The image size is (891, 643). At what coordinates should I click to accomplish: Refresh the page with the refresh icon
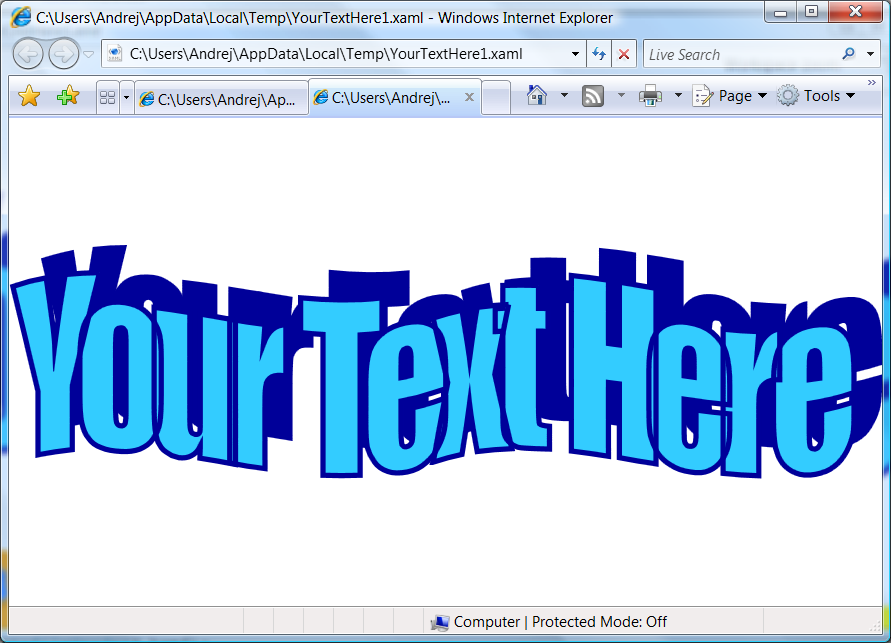point(599,54)
